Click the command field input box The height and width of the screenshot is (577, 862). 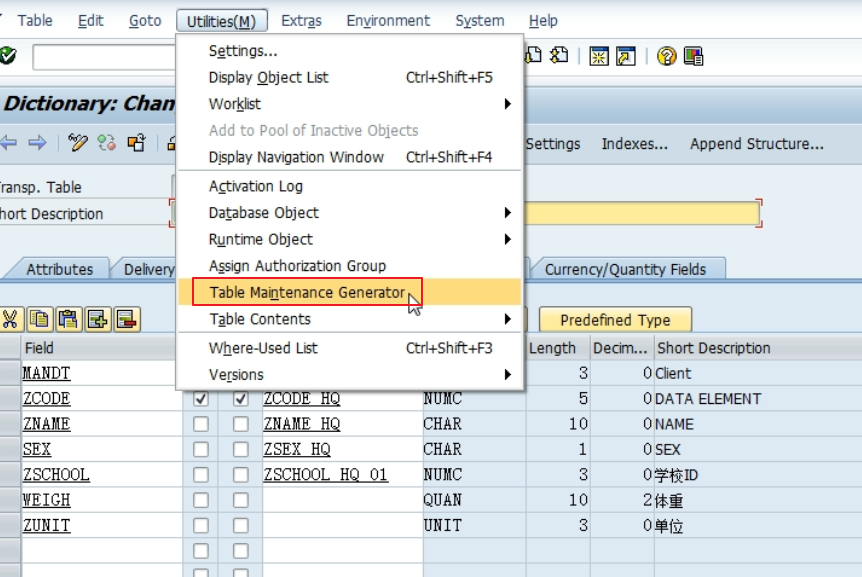[x=104, y=57]
